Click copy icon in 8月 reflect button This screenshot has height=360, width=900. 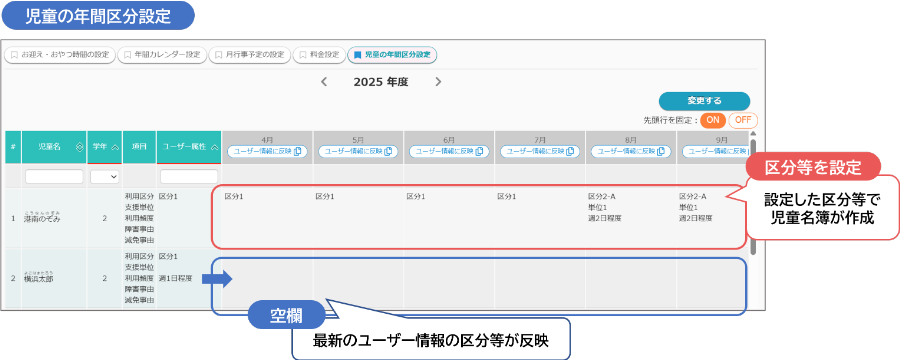click(661, 152)
